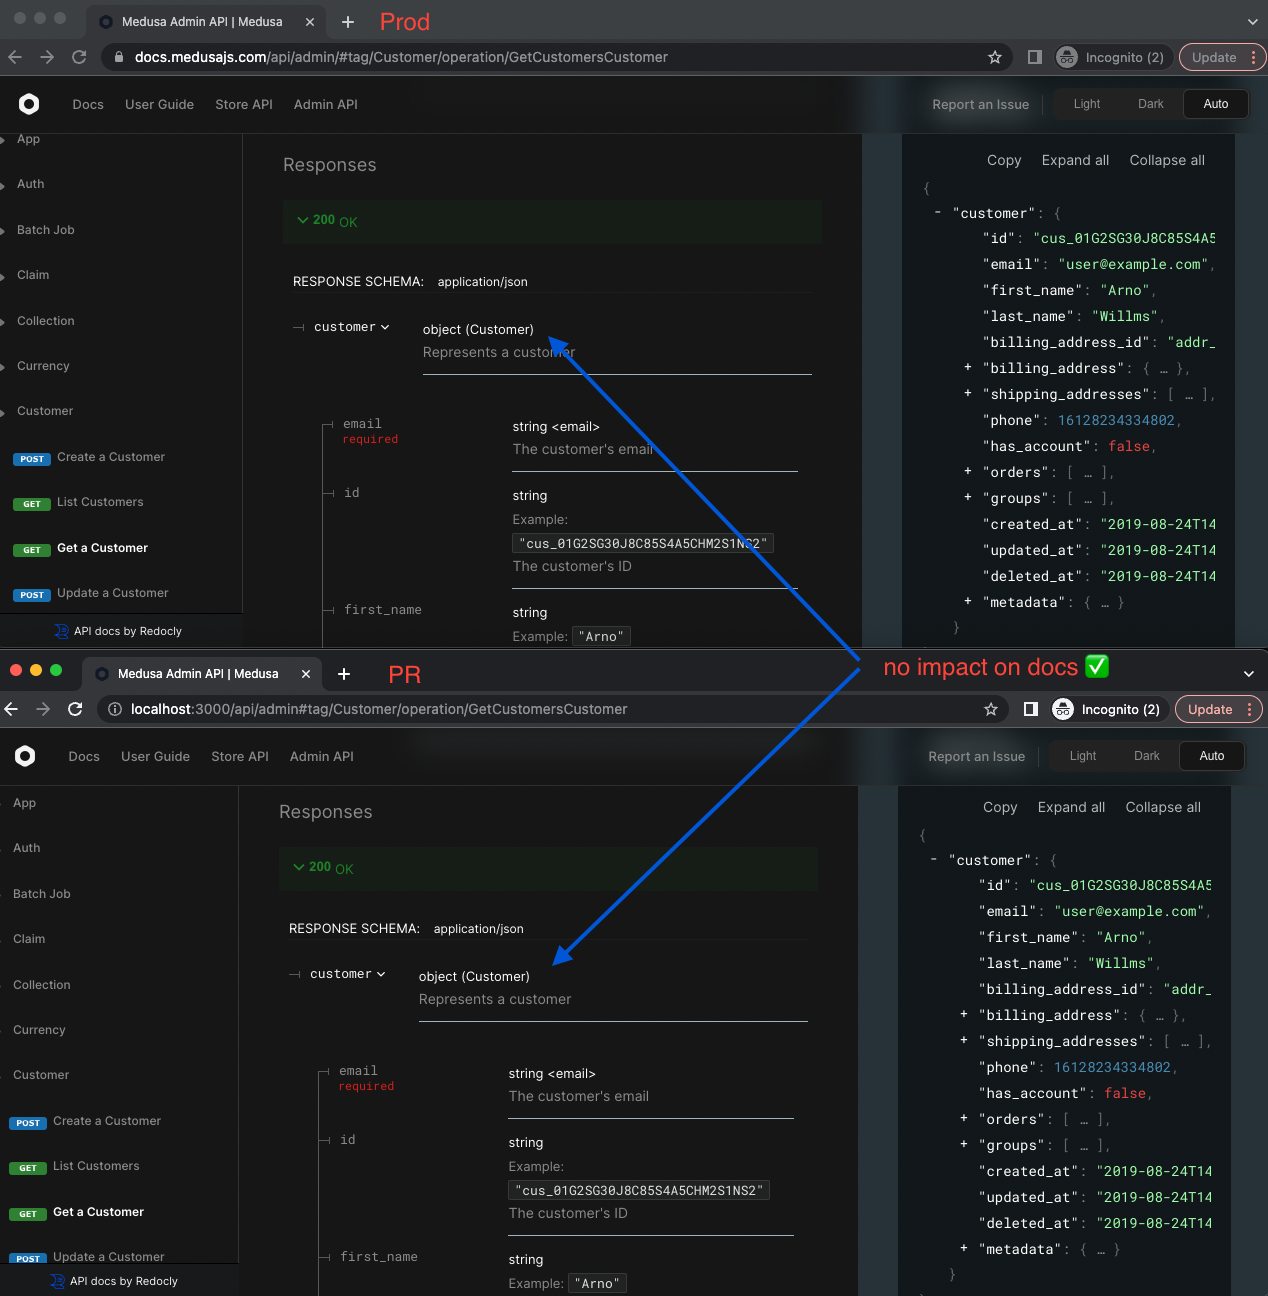
Task: Select Dark theme in PR window
Action: [1147, 756]
